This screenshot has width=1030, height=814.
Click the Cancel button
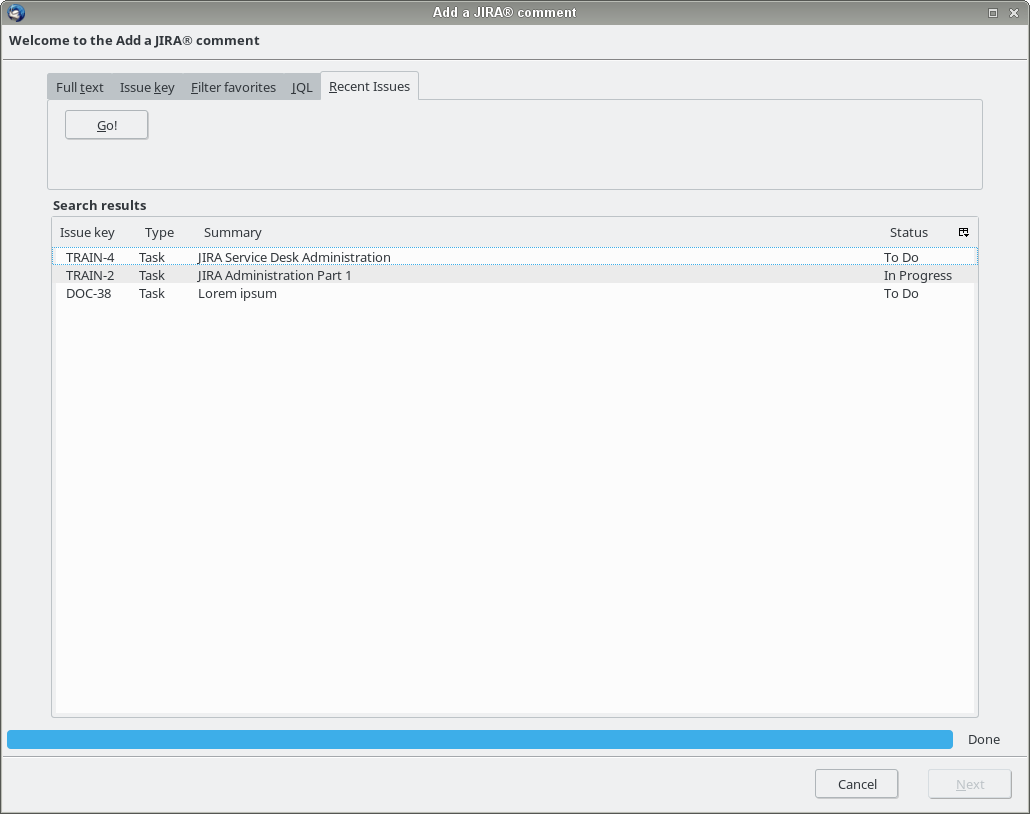pos(857,784)
